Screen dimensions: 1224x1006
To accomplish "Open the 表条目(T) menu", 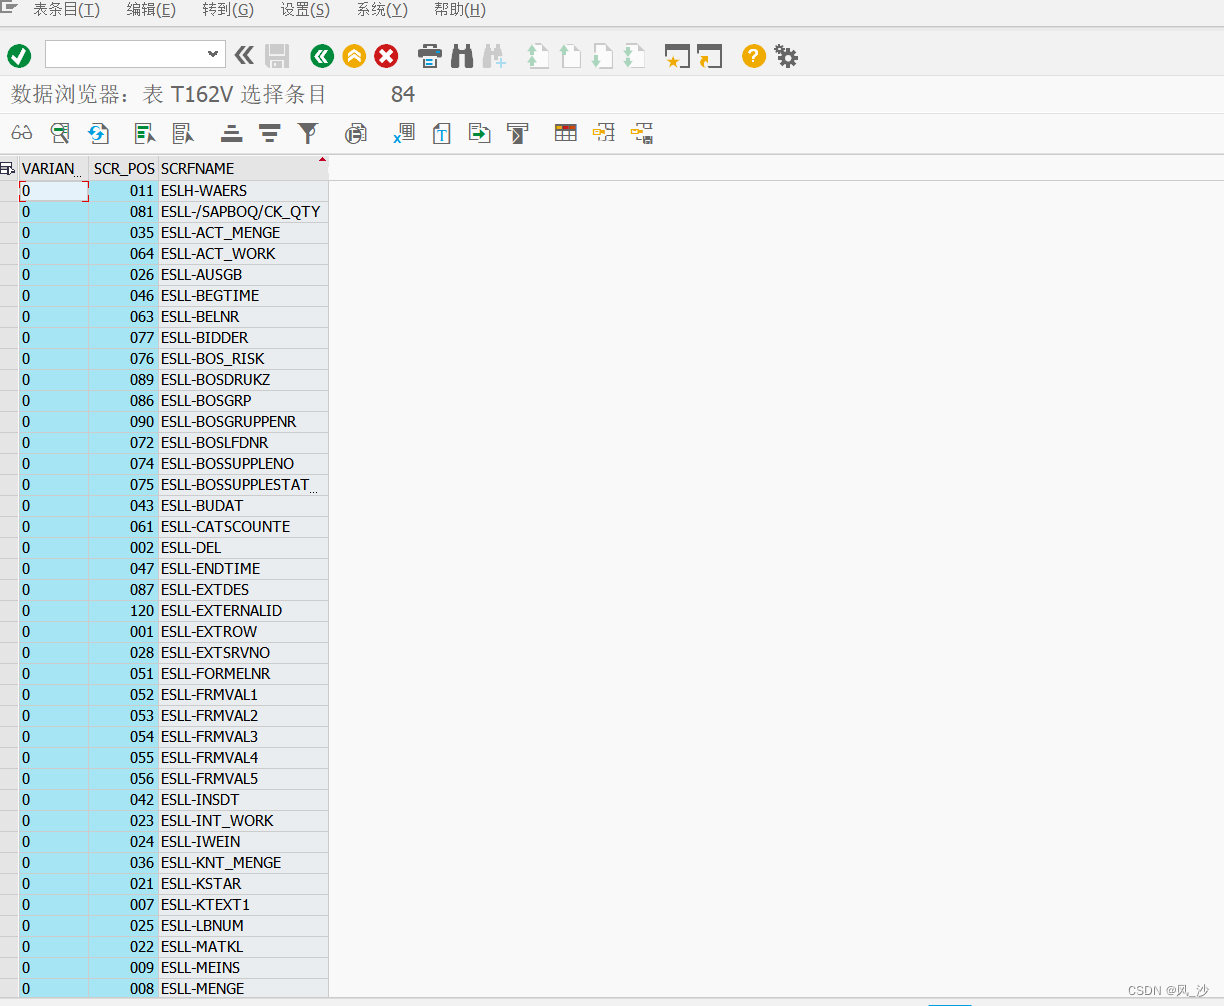I will tap(66, 10).
